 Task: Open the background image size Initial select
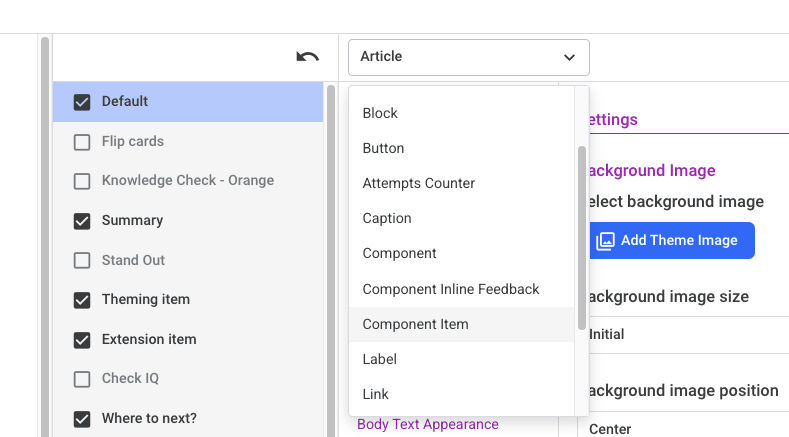(x=688, y=335)
